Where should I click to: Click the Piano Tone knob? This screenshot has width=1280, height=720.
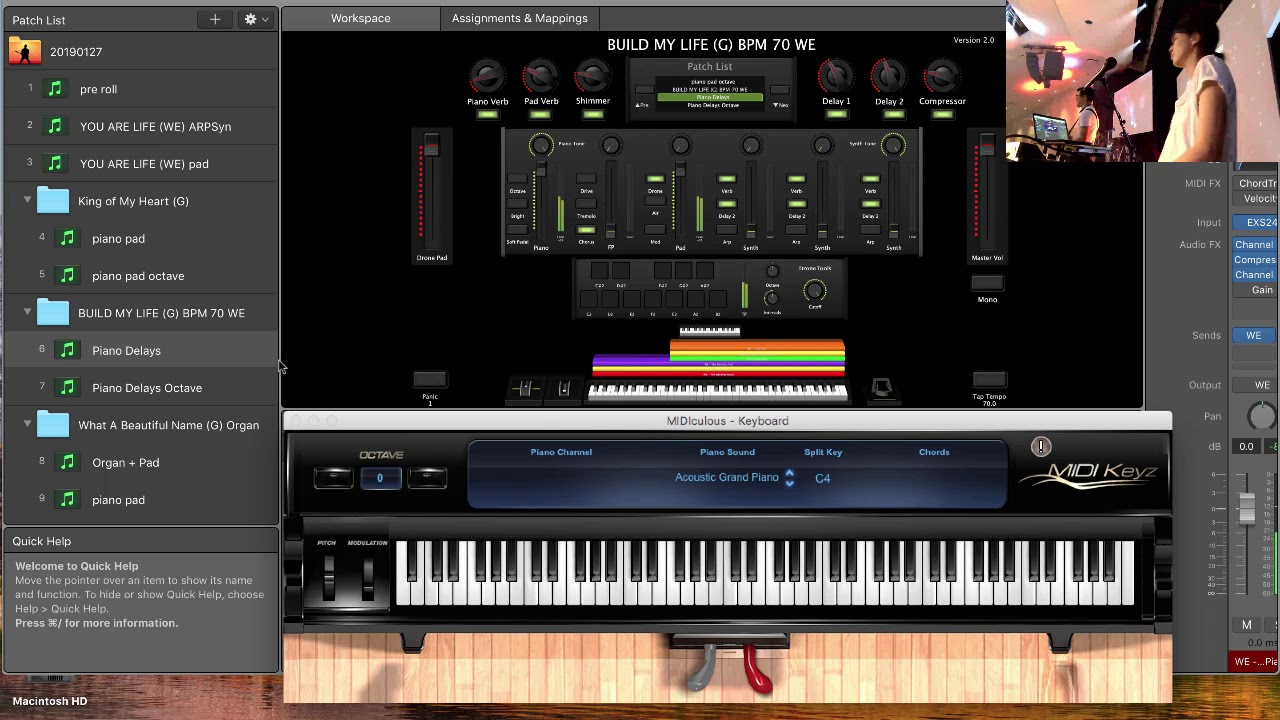[541, 146]
